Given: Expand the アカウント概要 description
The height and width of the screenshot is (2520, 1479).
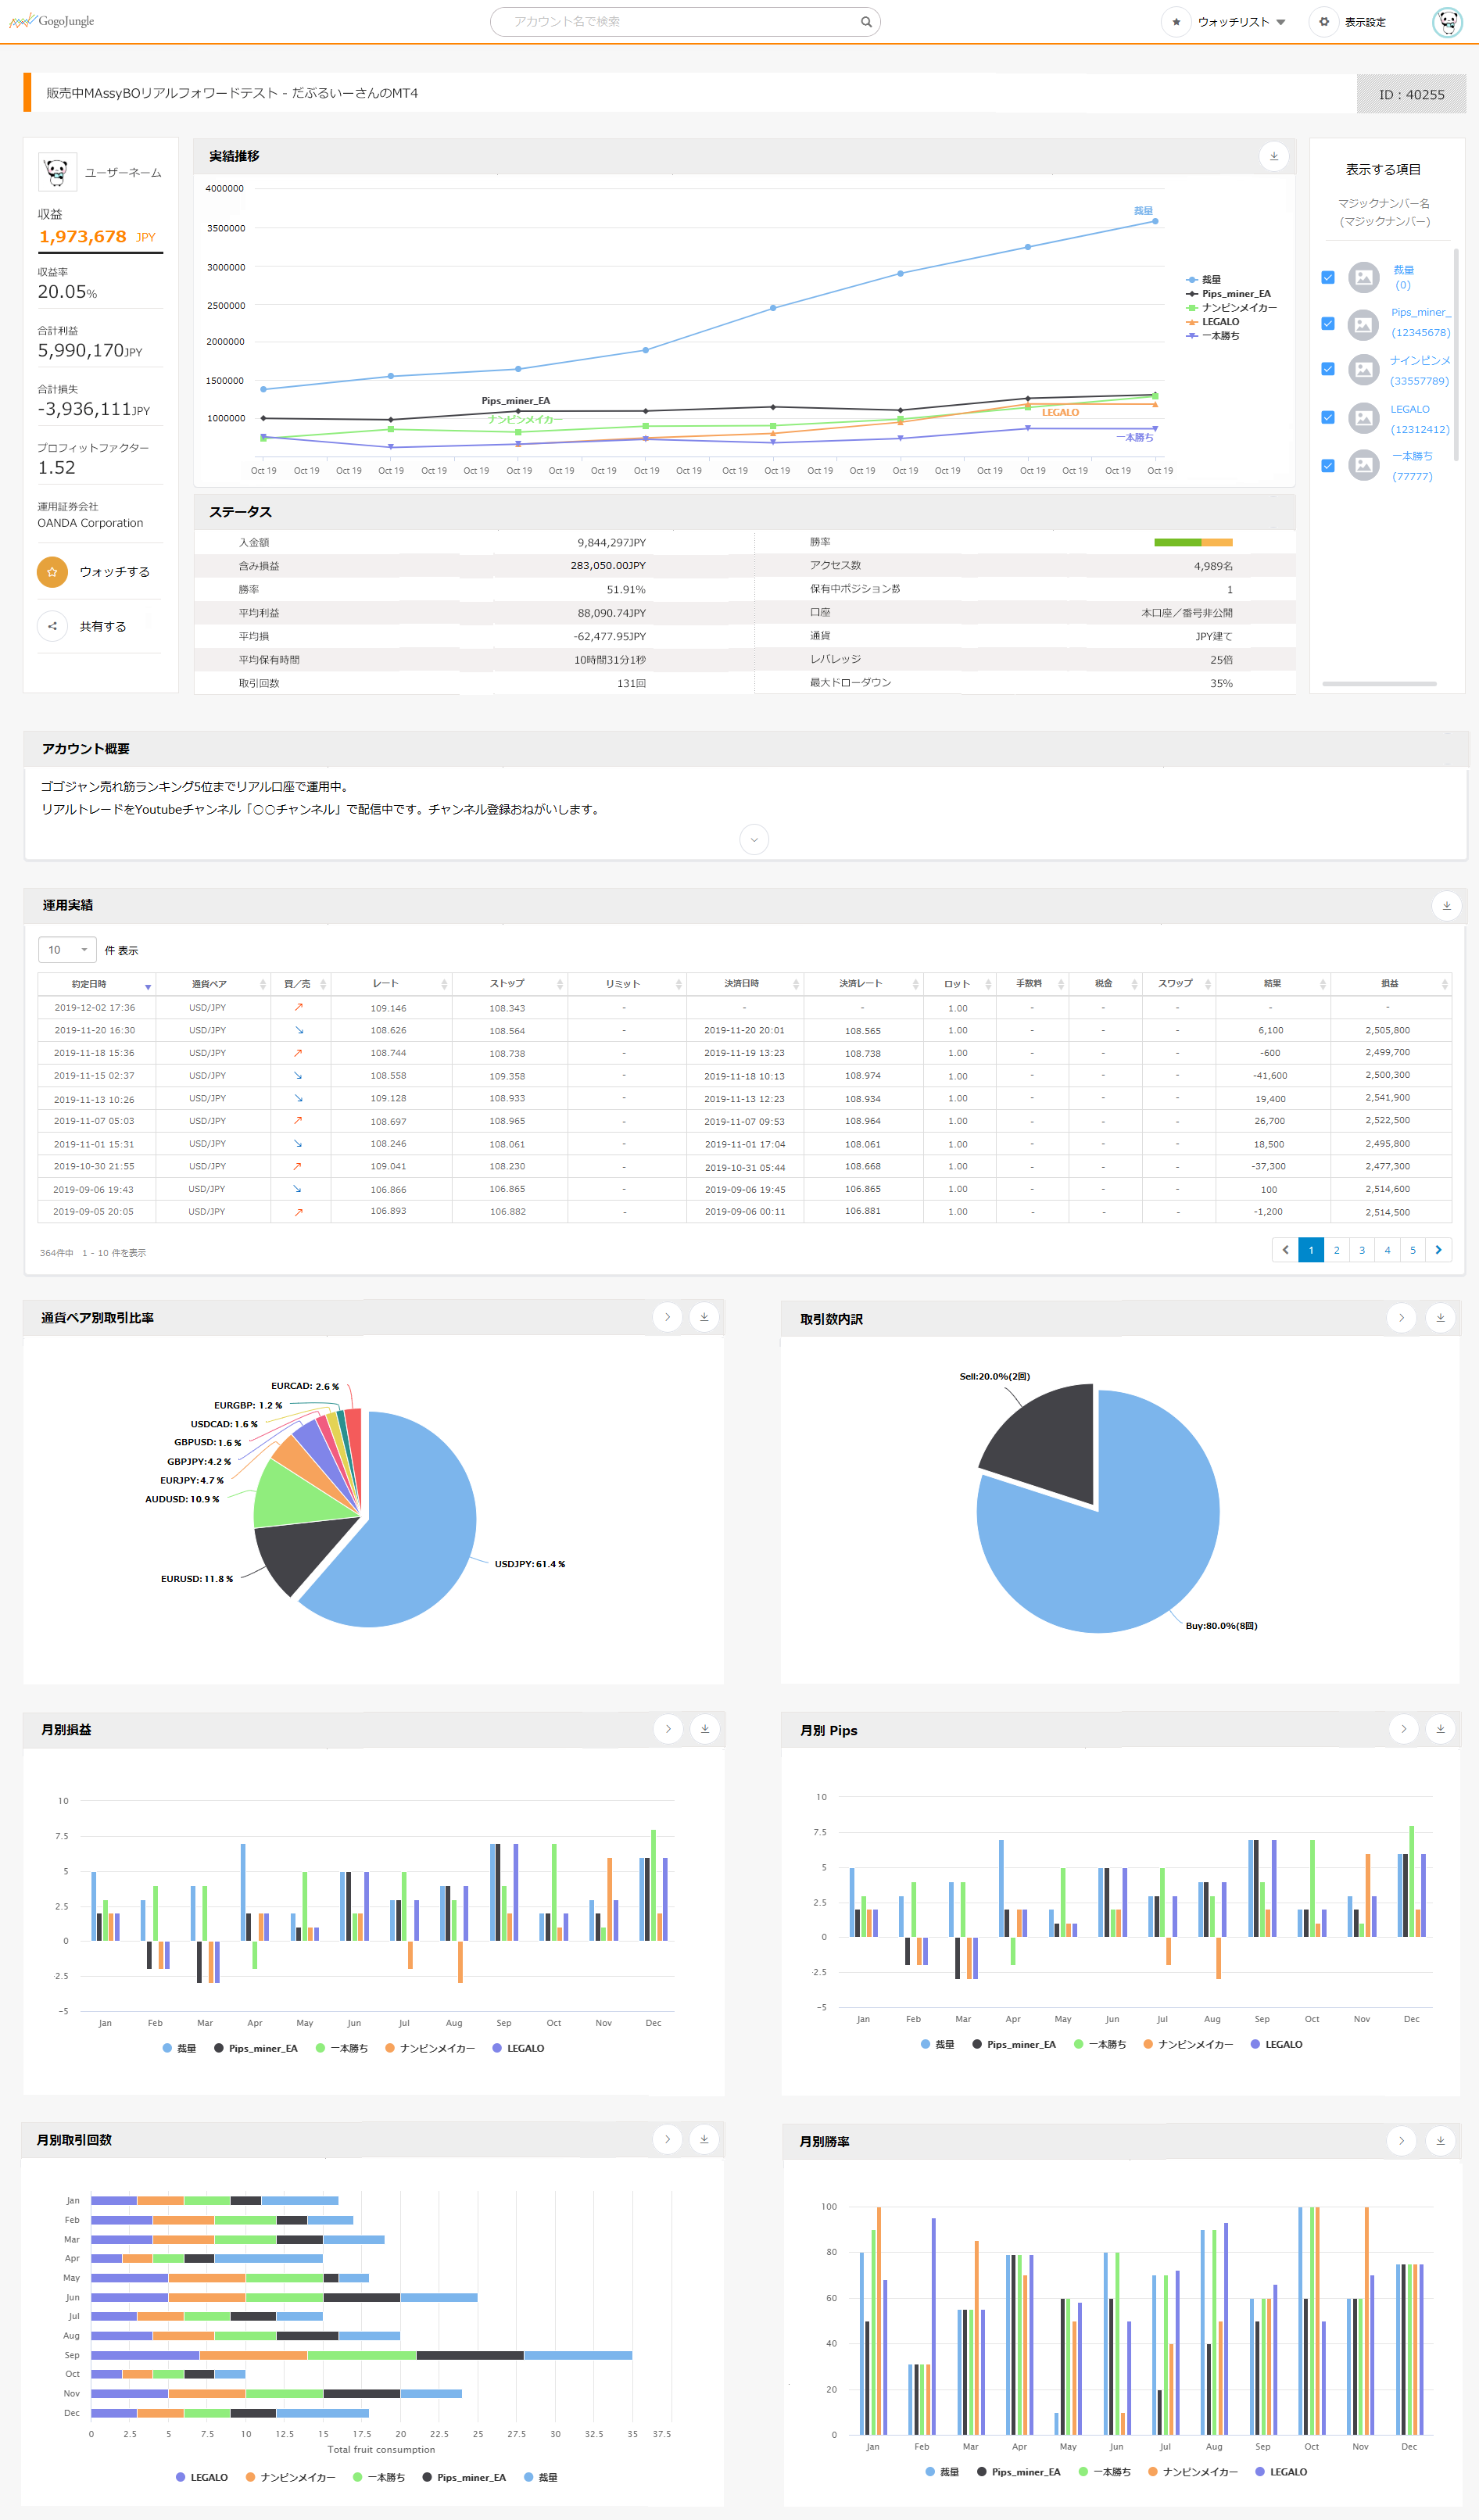Looking at the screenshot, I should point(754,839).
